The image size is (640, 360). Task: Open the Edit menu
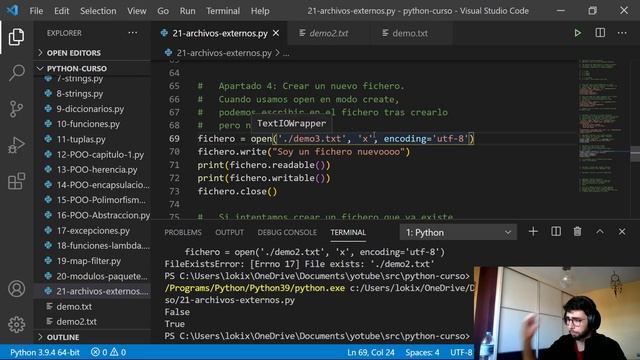62,11
